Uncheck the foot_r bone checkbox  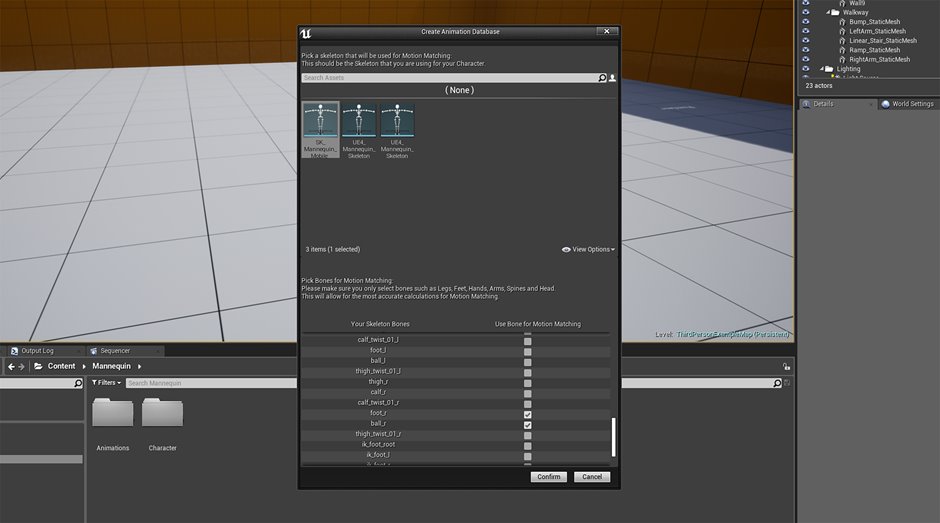528,414
